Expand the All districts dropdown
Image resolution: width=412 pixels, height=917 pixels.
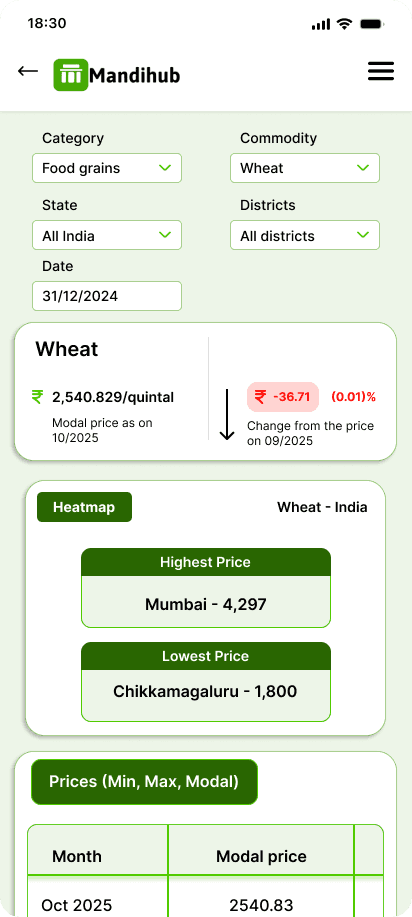pos(305,235)
